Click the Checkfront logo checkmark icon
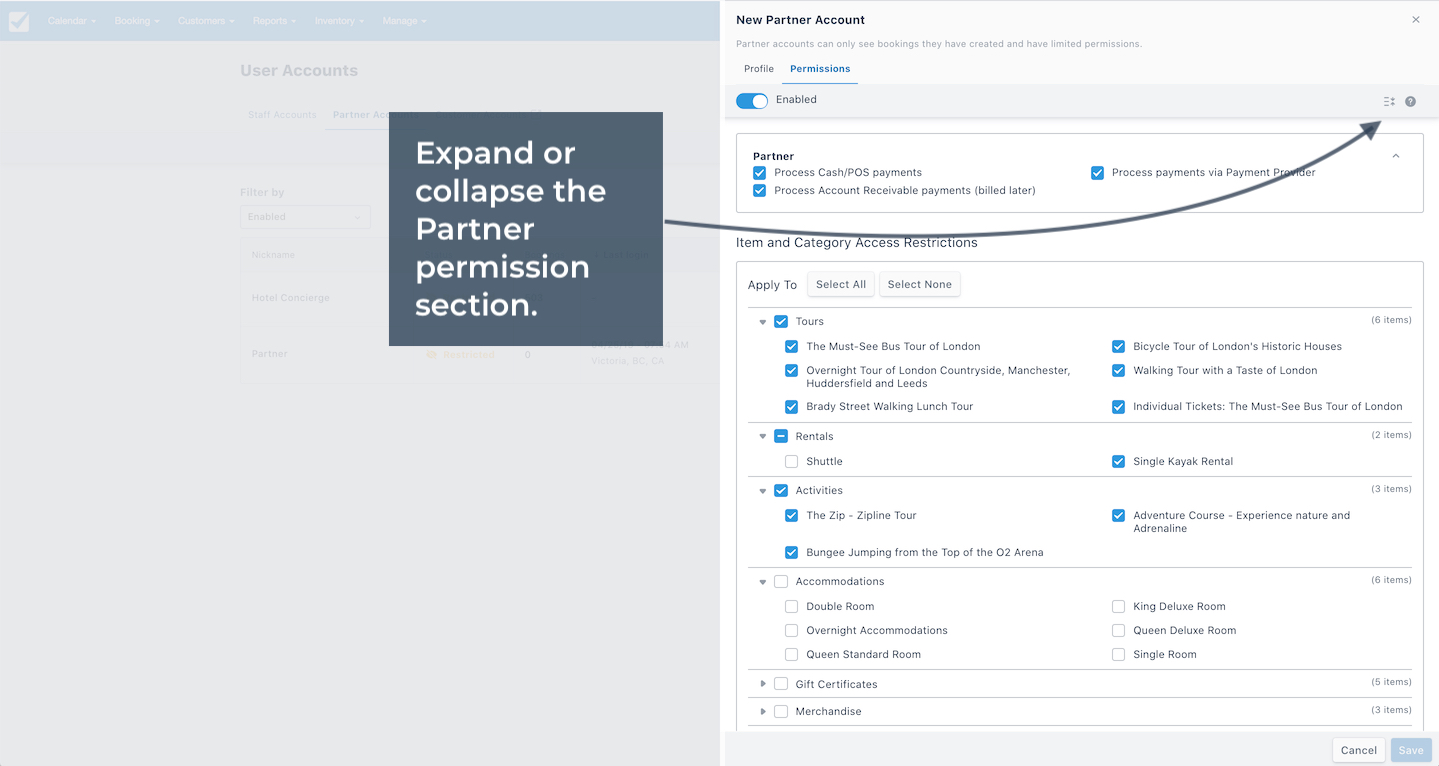This screenshot has height=766, width=1439. (x=19, y=21)
